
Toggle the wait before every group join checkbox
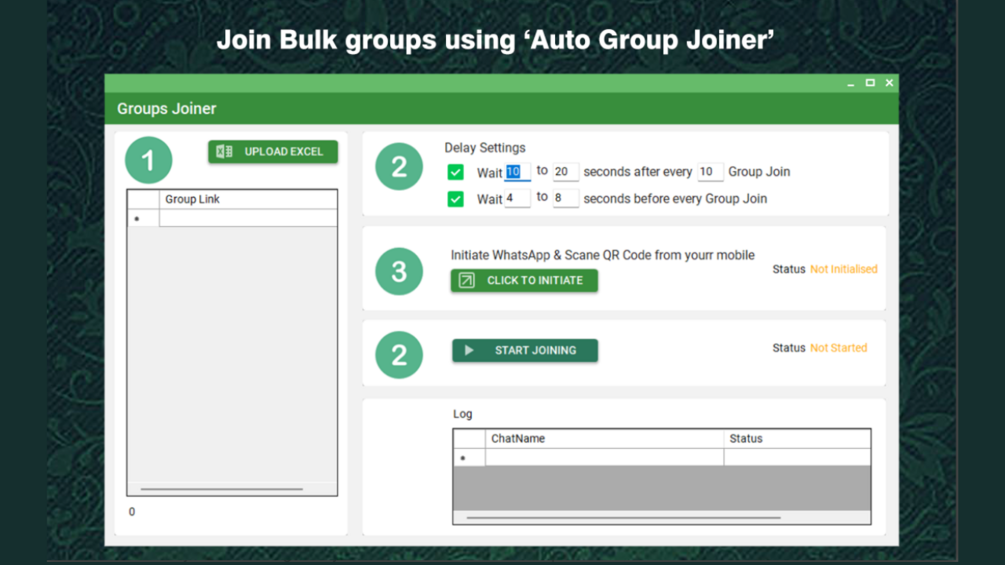click(x=456, y=199)
